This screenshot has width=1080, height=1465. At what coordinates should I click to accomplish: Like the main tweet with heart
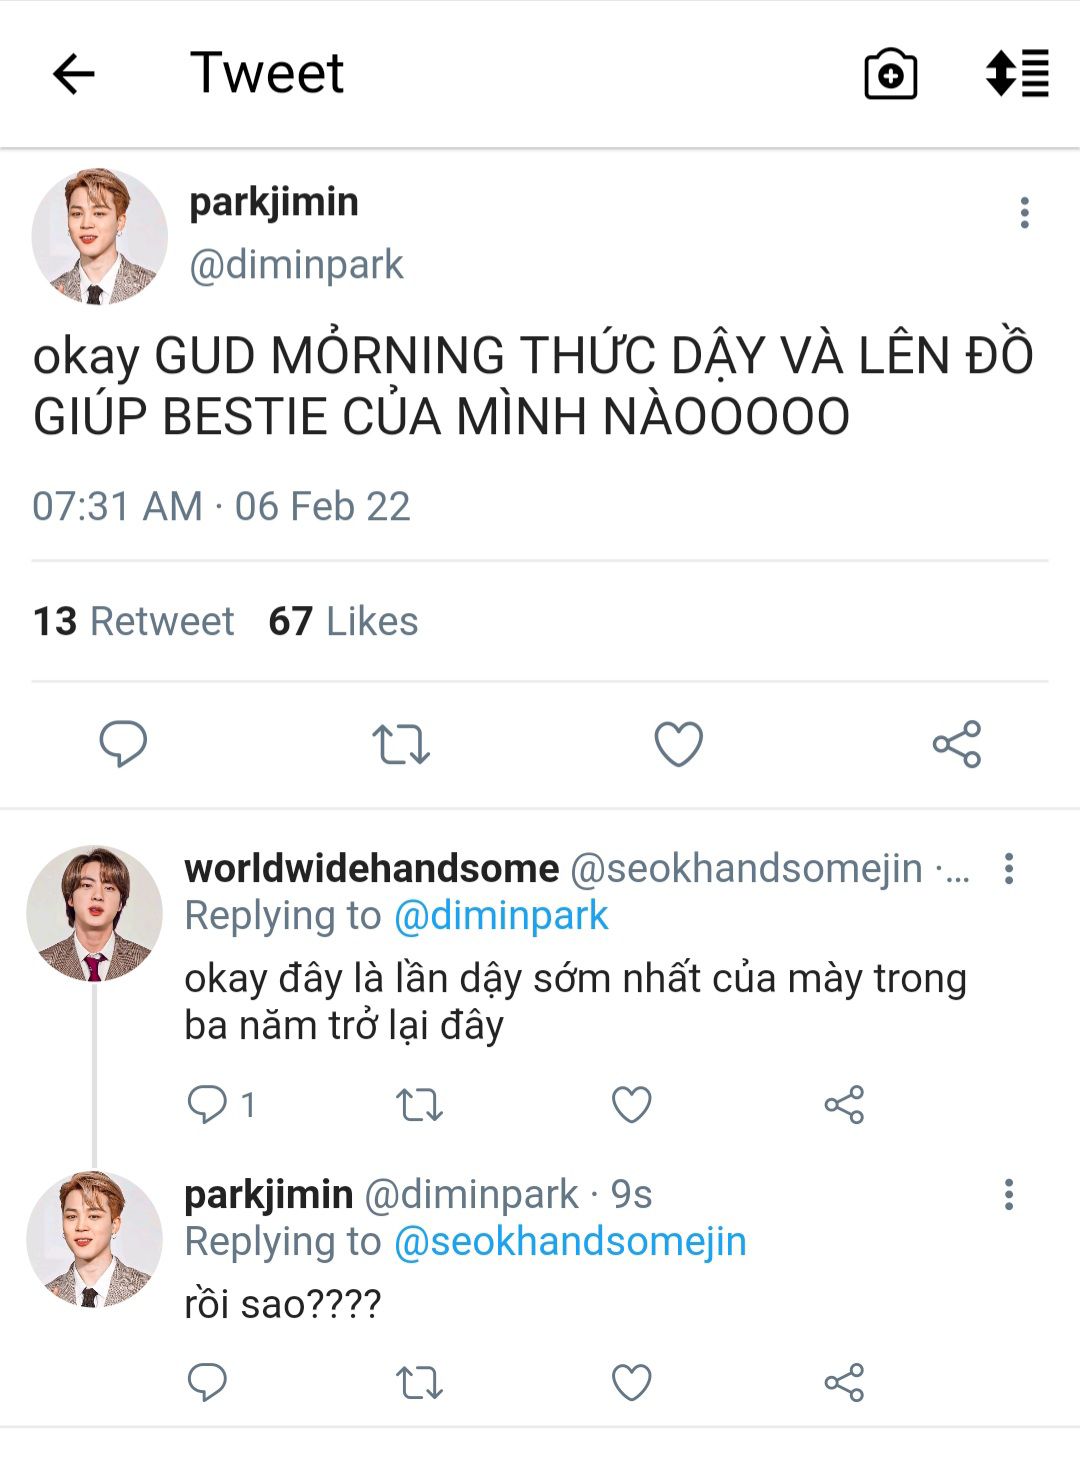point(679,744)
